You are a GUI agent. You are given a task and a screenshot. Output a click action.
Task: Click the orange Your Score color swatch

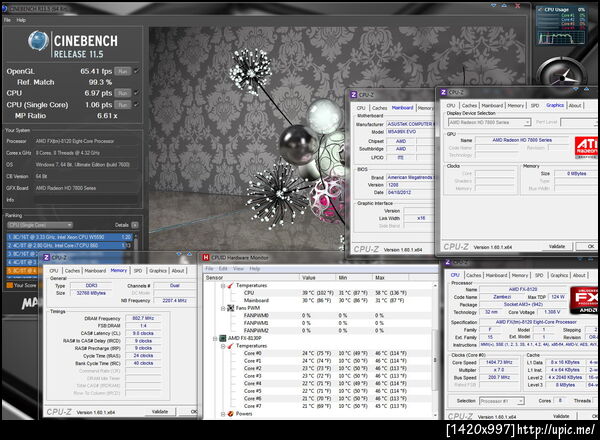point(10,285)
